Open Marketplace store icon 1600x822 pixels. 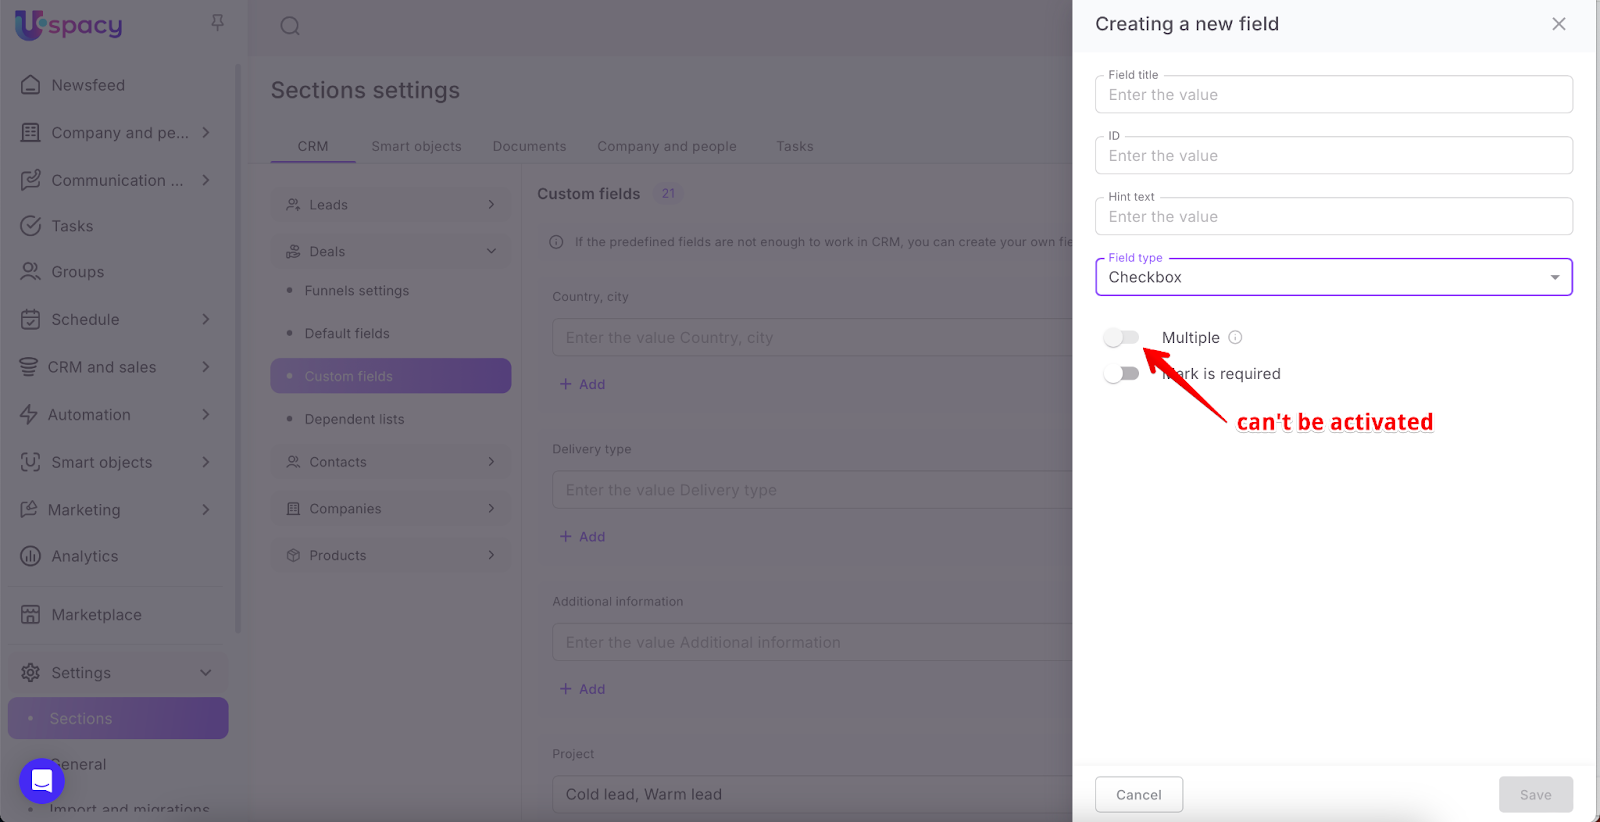coord(31,614)
